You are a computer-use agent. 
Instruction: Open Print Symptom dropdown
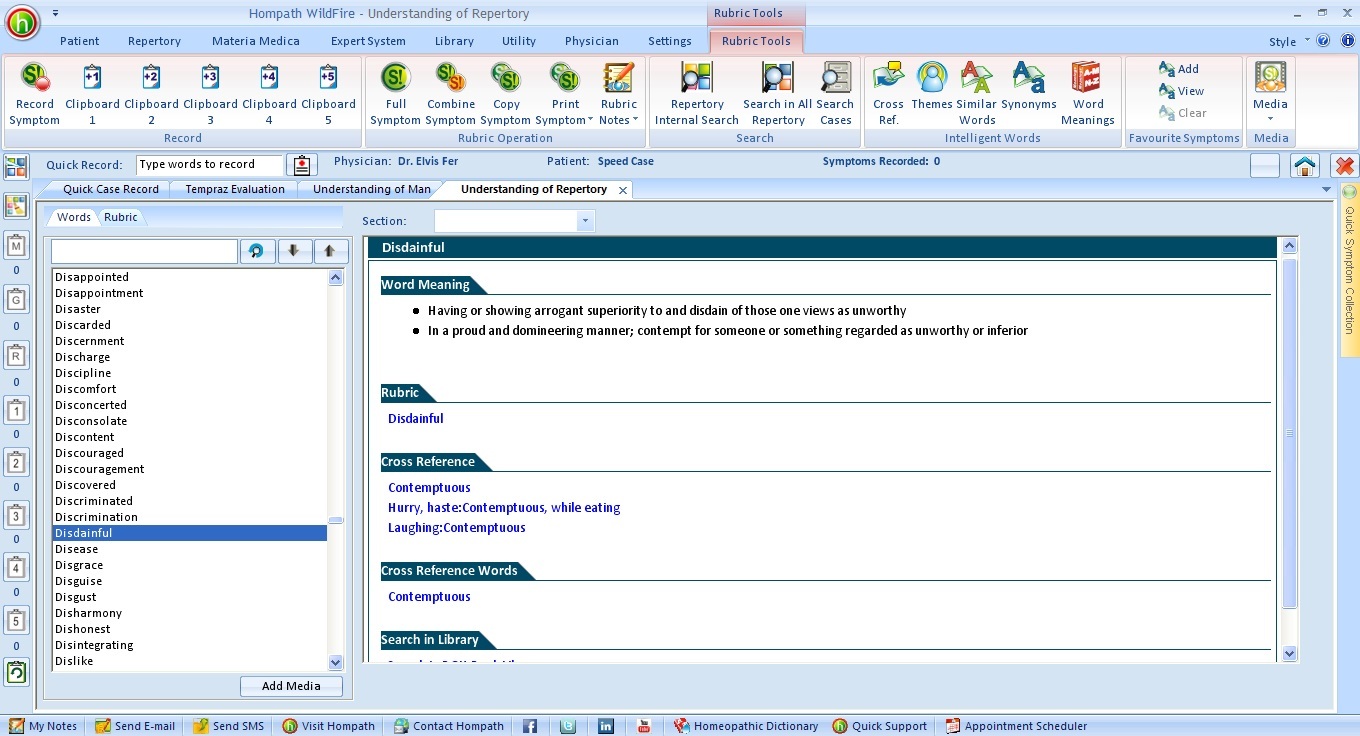565,94
